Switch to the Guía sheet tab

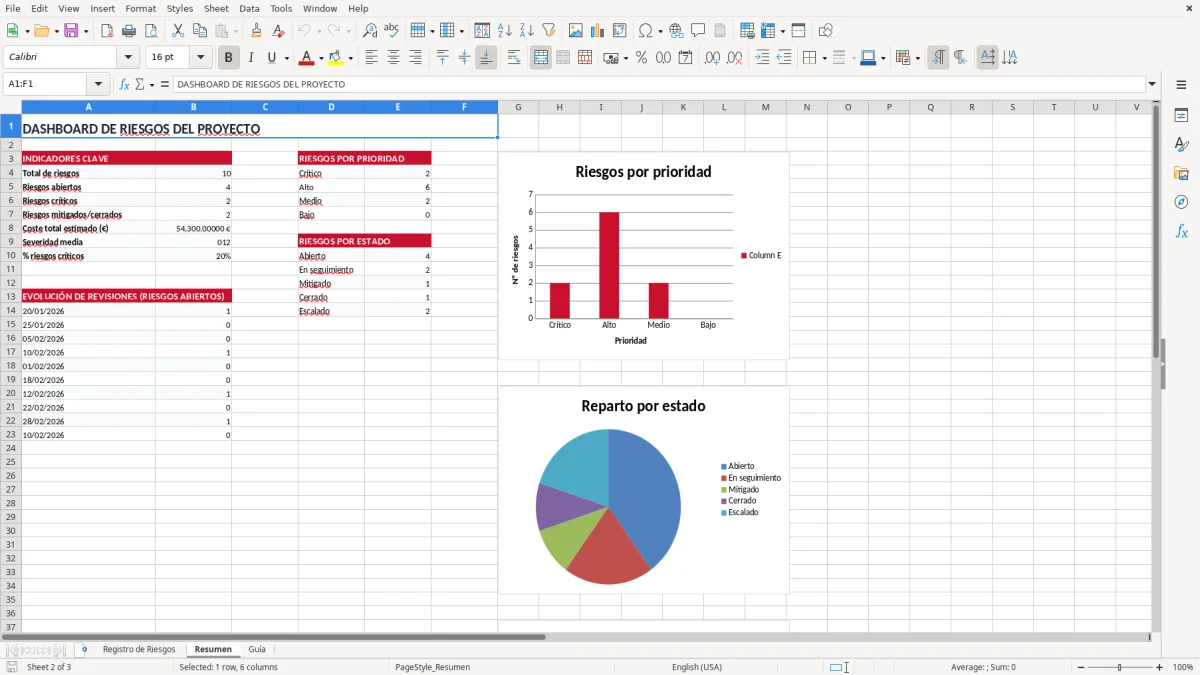[x=257, y=649]
